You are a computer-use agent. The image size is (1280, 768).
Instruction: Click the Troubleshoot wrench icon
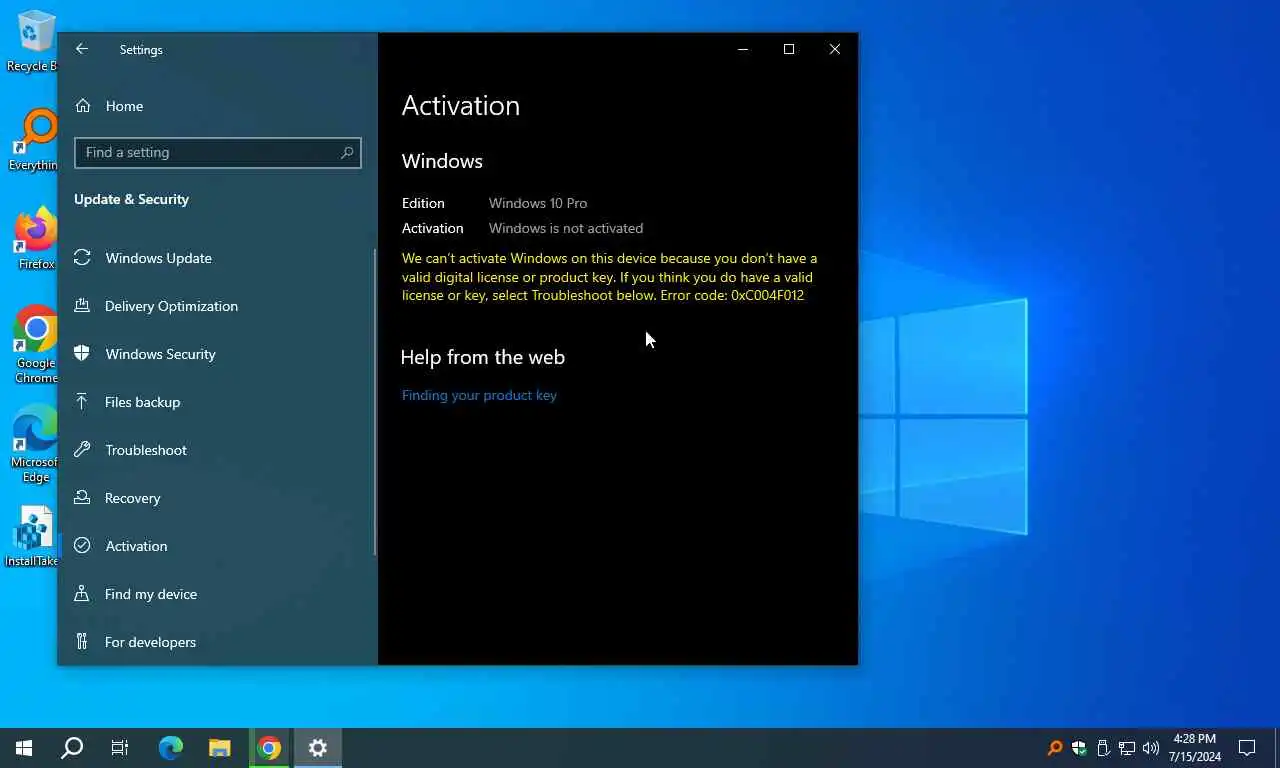coord(83,450)
